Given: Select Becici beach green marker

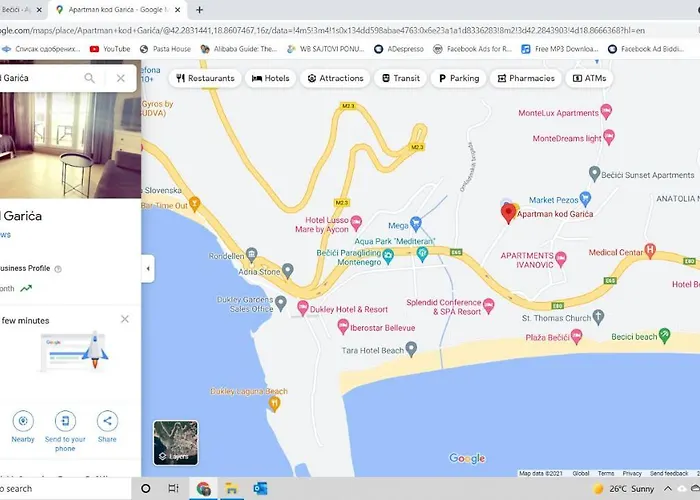Looking at the screenshot, I should click(x=664, y=335).
